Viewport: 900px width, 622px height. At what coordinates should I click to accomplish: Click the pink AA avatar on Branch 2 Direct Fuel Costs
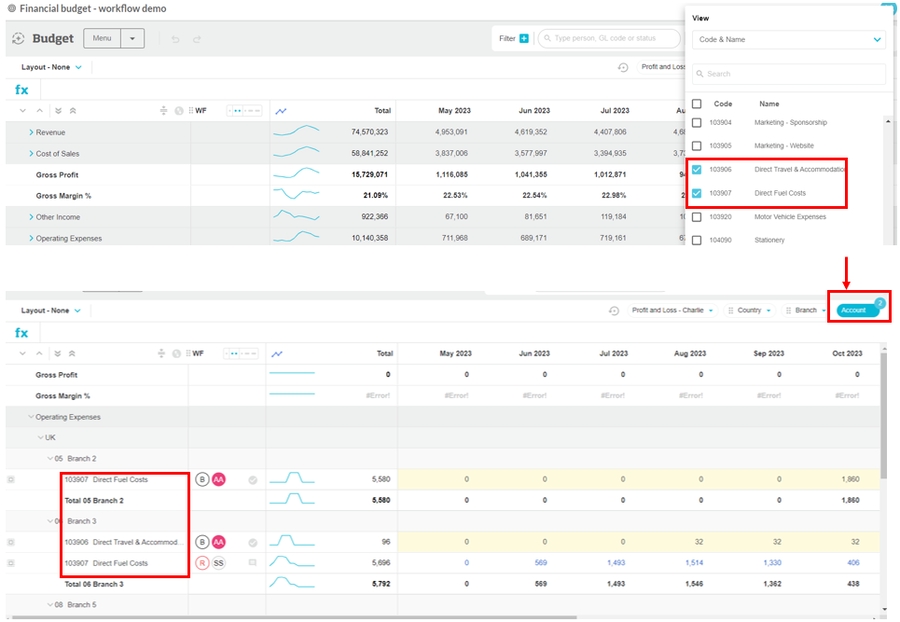point(219,480)
